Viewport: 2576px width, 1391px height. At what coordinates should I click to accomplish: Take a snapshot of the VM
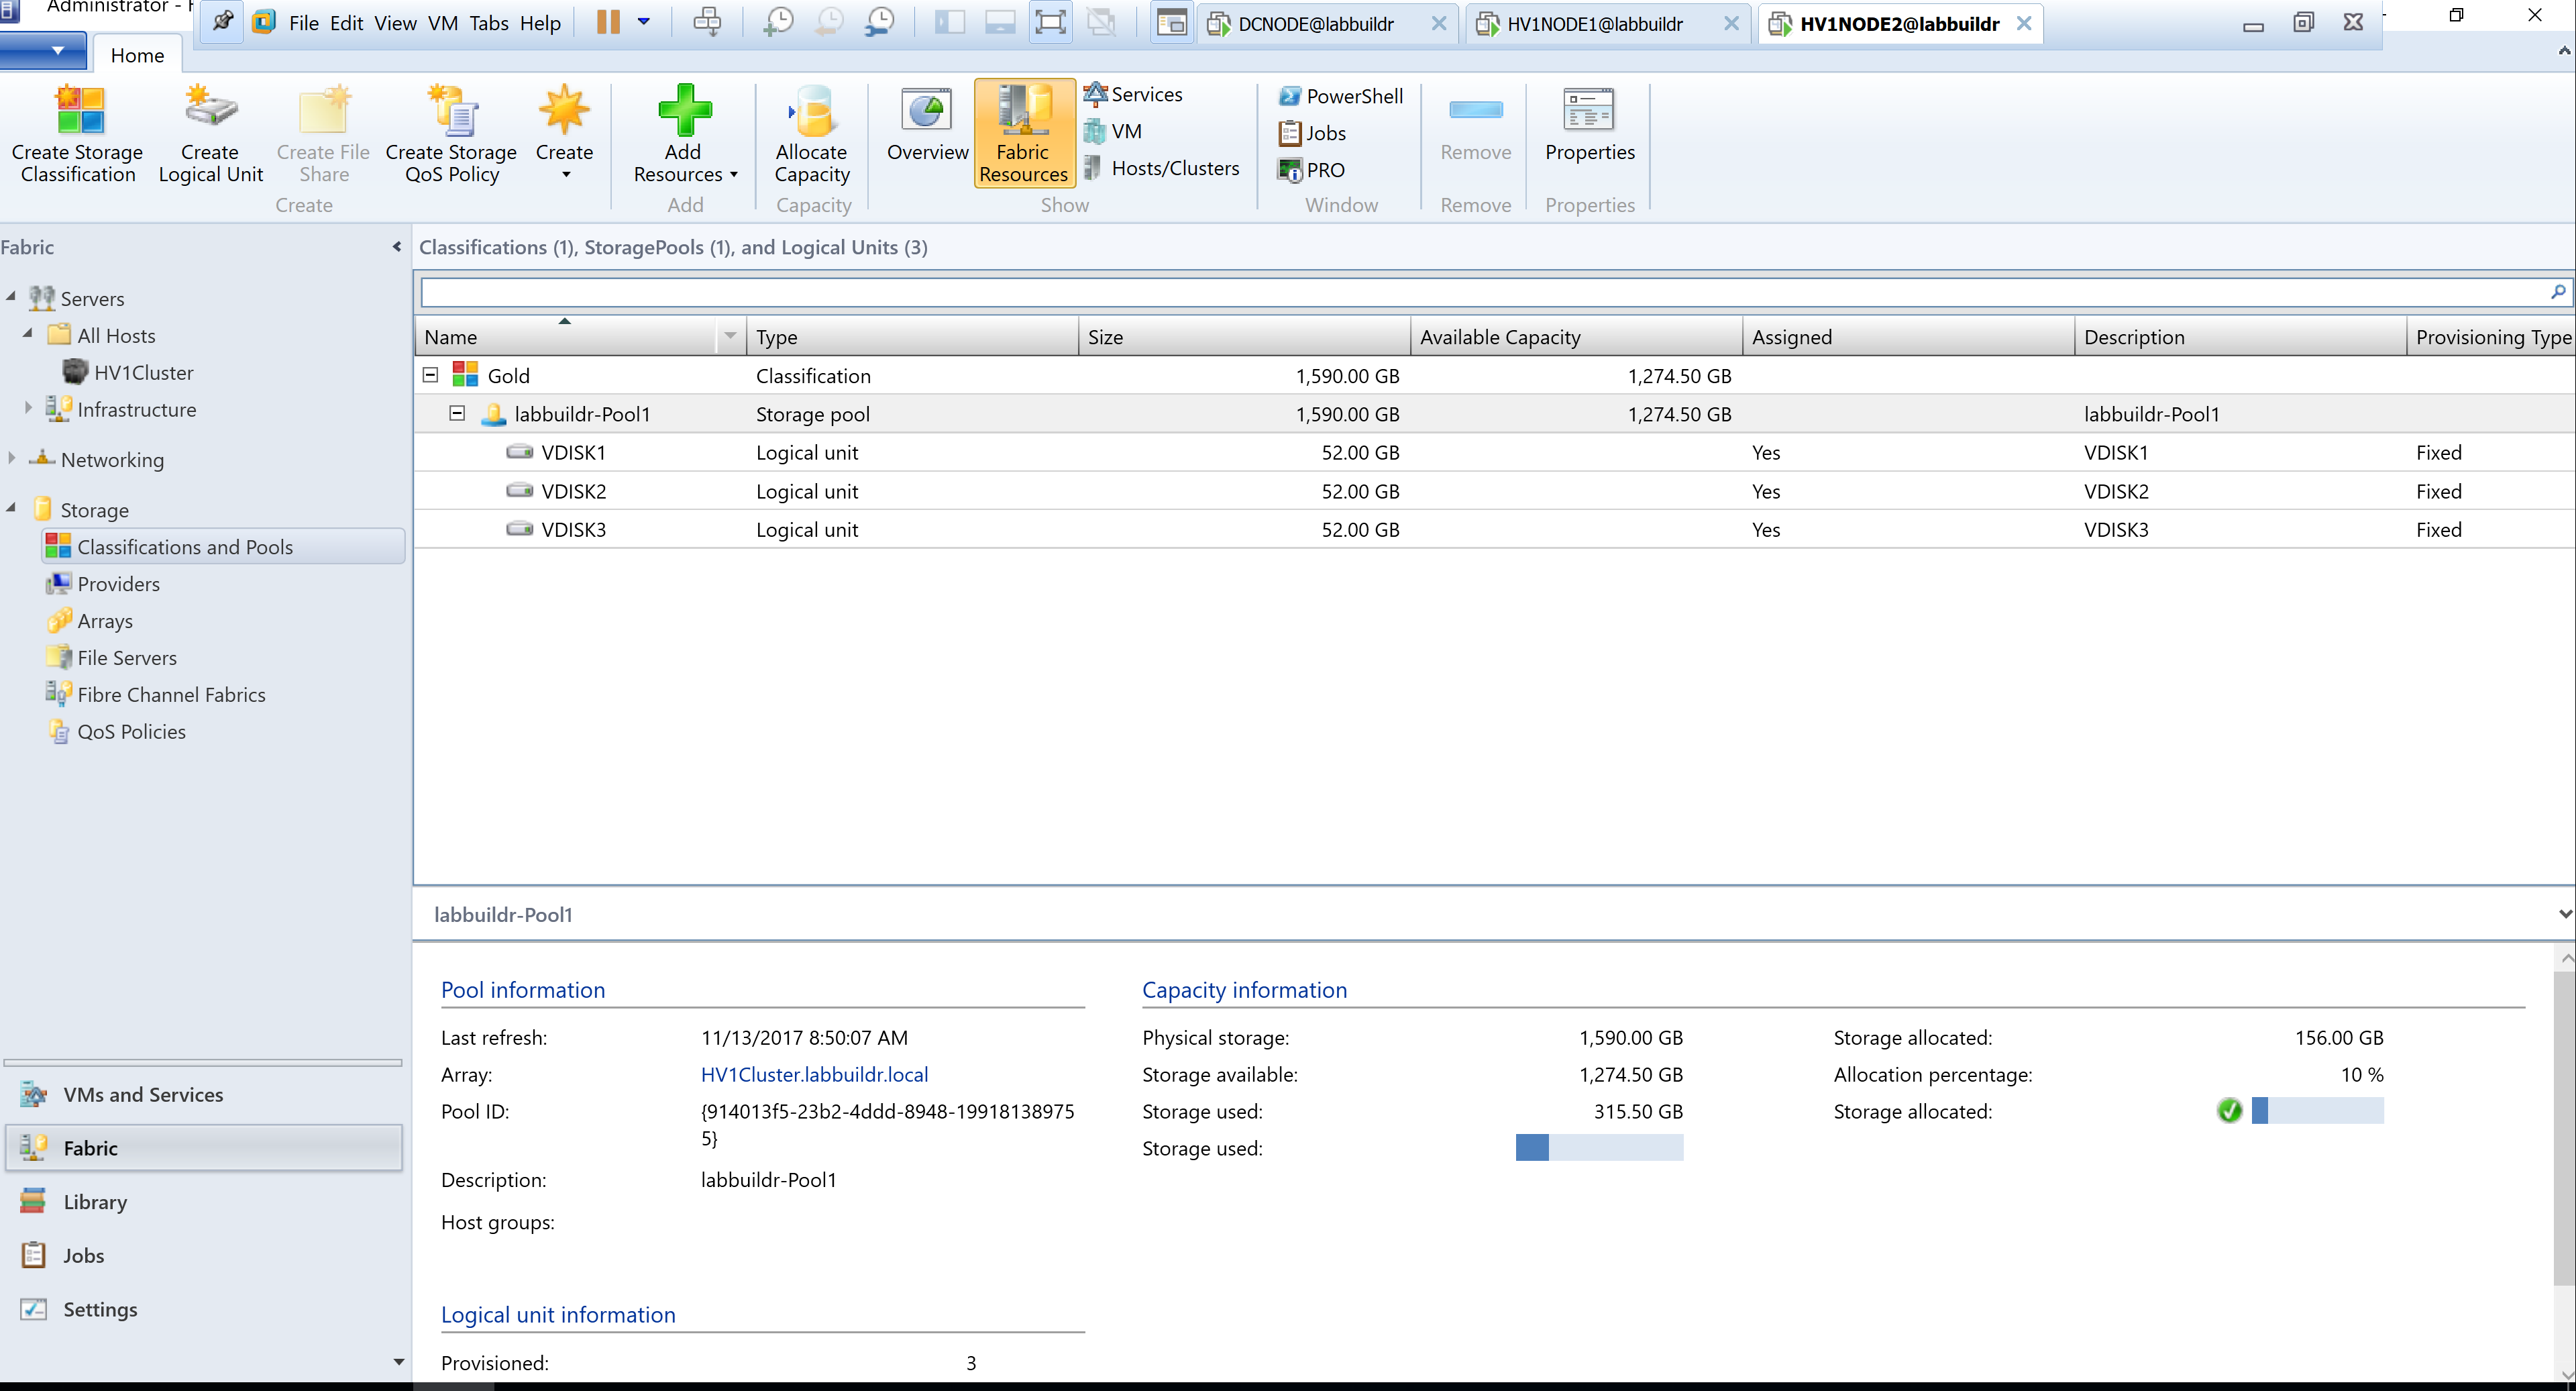point(777,22)
